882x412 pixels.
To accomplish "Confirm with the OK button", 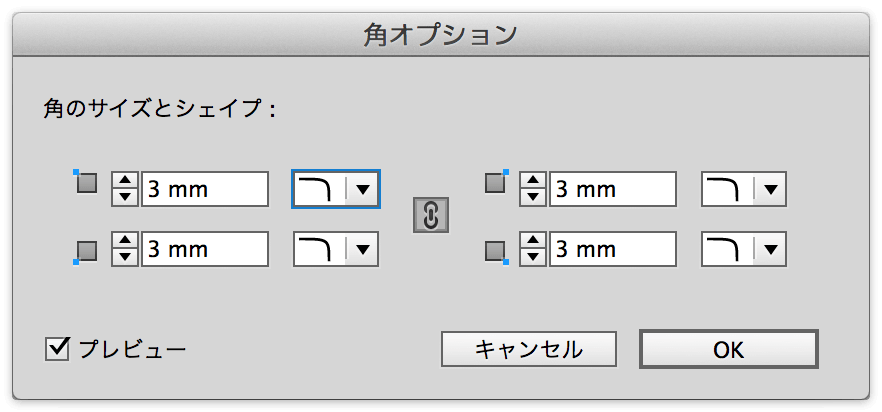I will (x=728, y=350).
